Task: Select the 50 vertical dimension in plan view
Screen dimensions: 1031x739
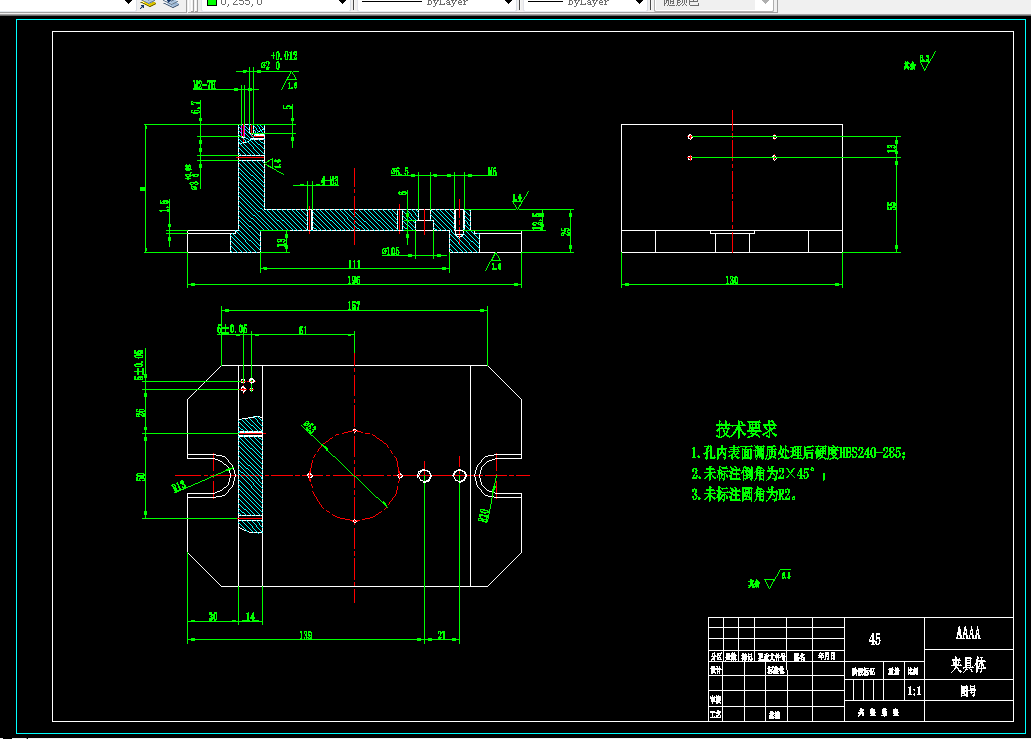Action: point(141,477)
